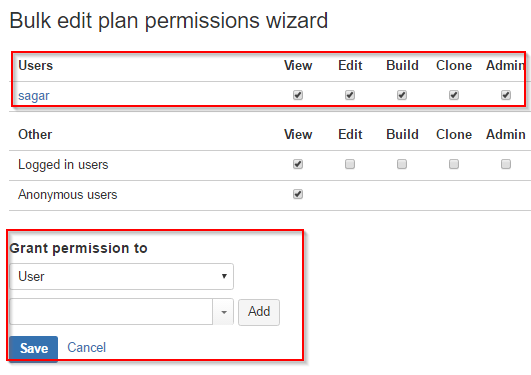Enable Build for Logged in users
This screenshot has height=375, width=531.
pos(402,164)
